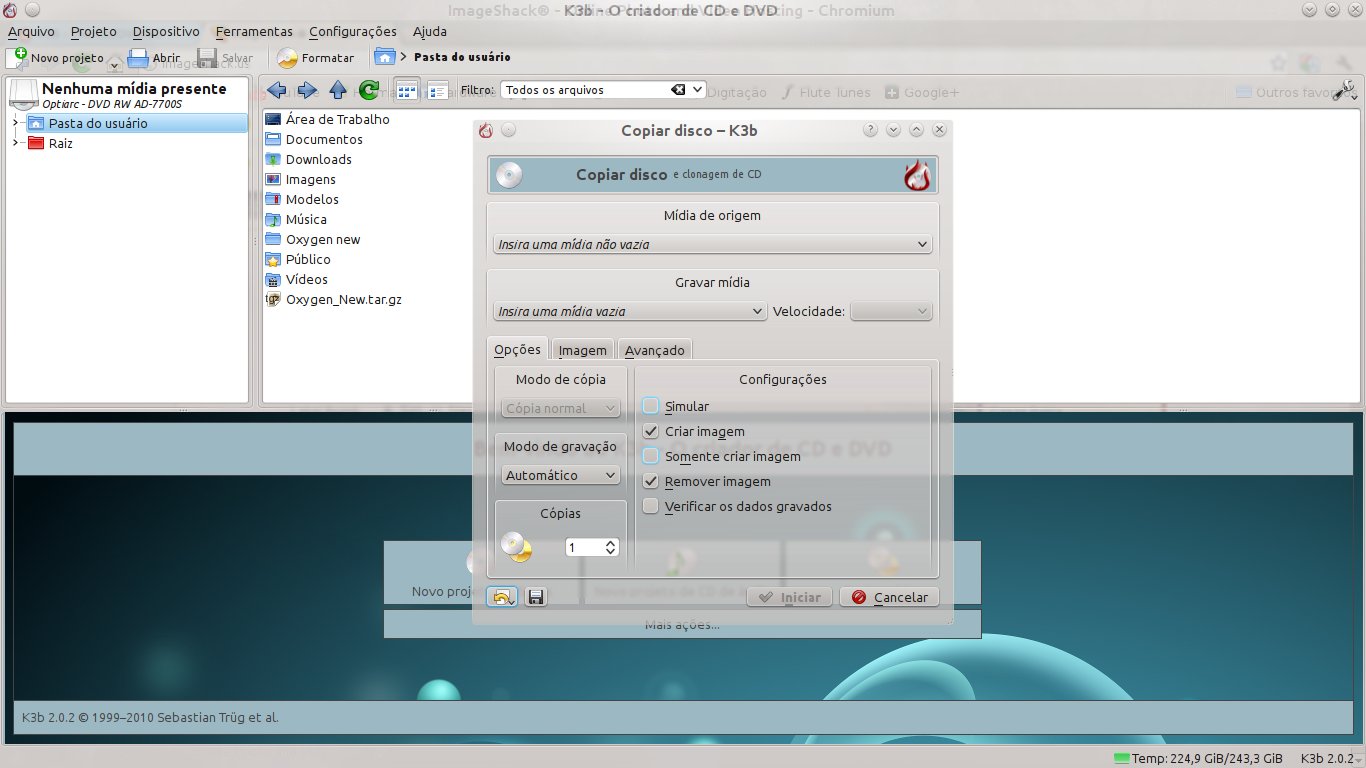Select Área de Trabalho folder
The height and width of the screenshot is (768, 1366).
point(328,119)
